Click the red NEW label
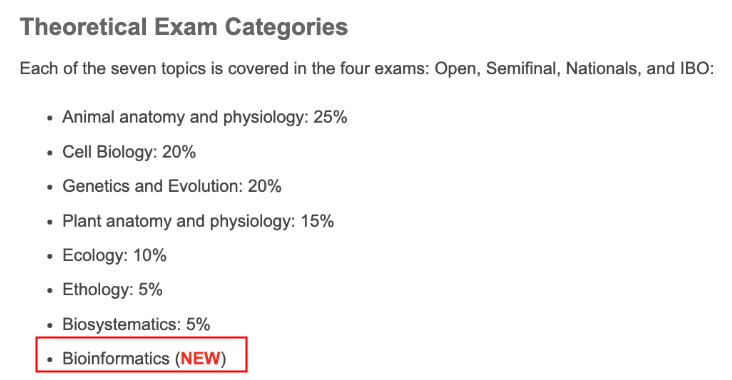 coord(200,359)
